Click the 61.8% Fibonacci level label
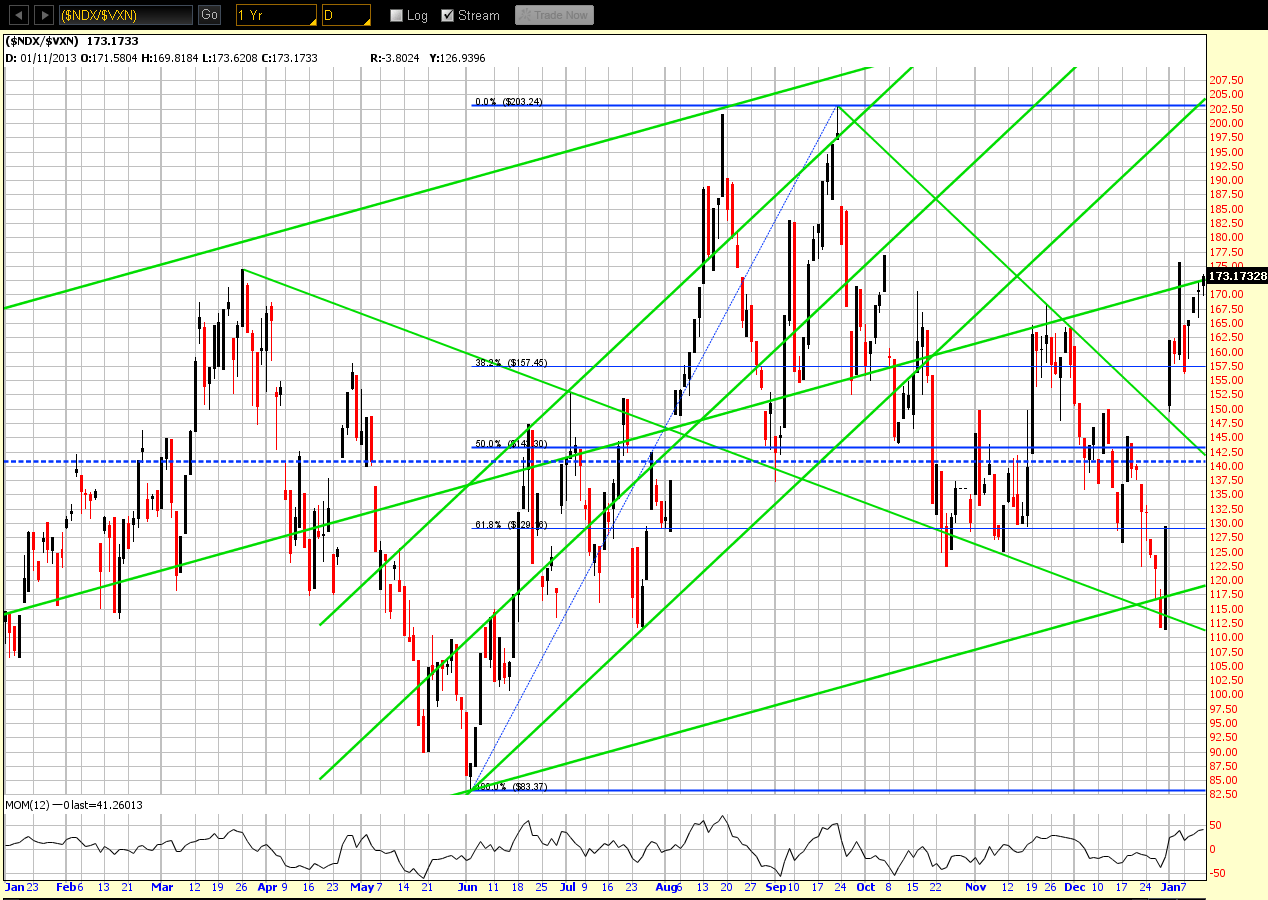 (509, 524)
